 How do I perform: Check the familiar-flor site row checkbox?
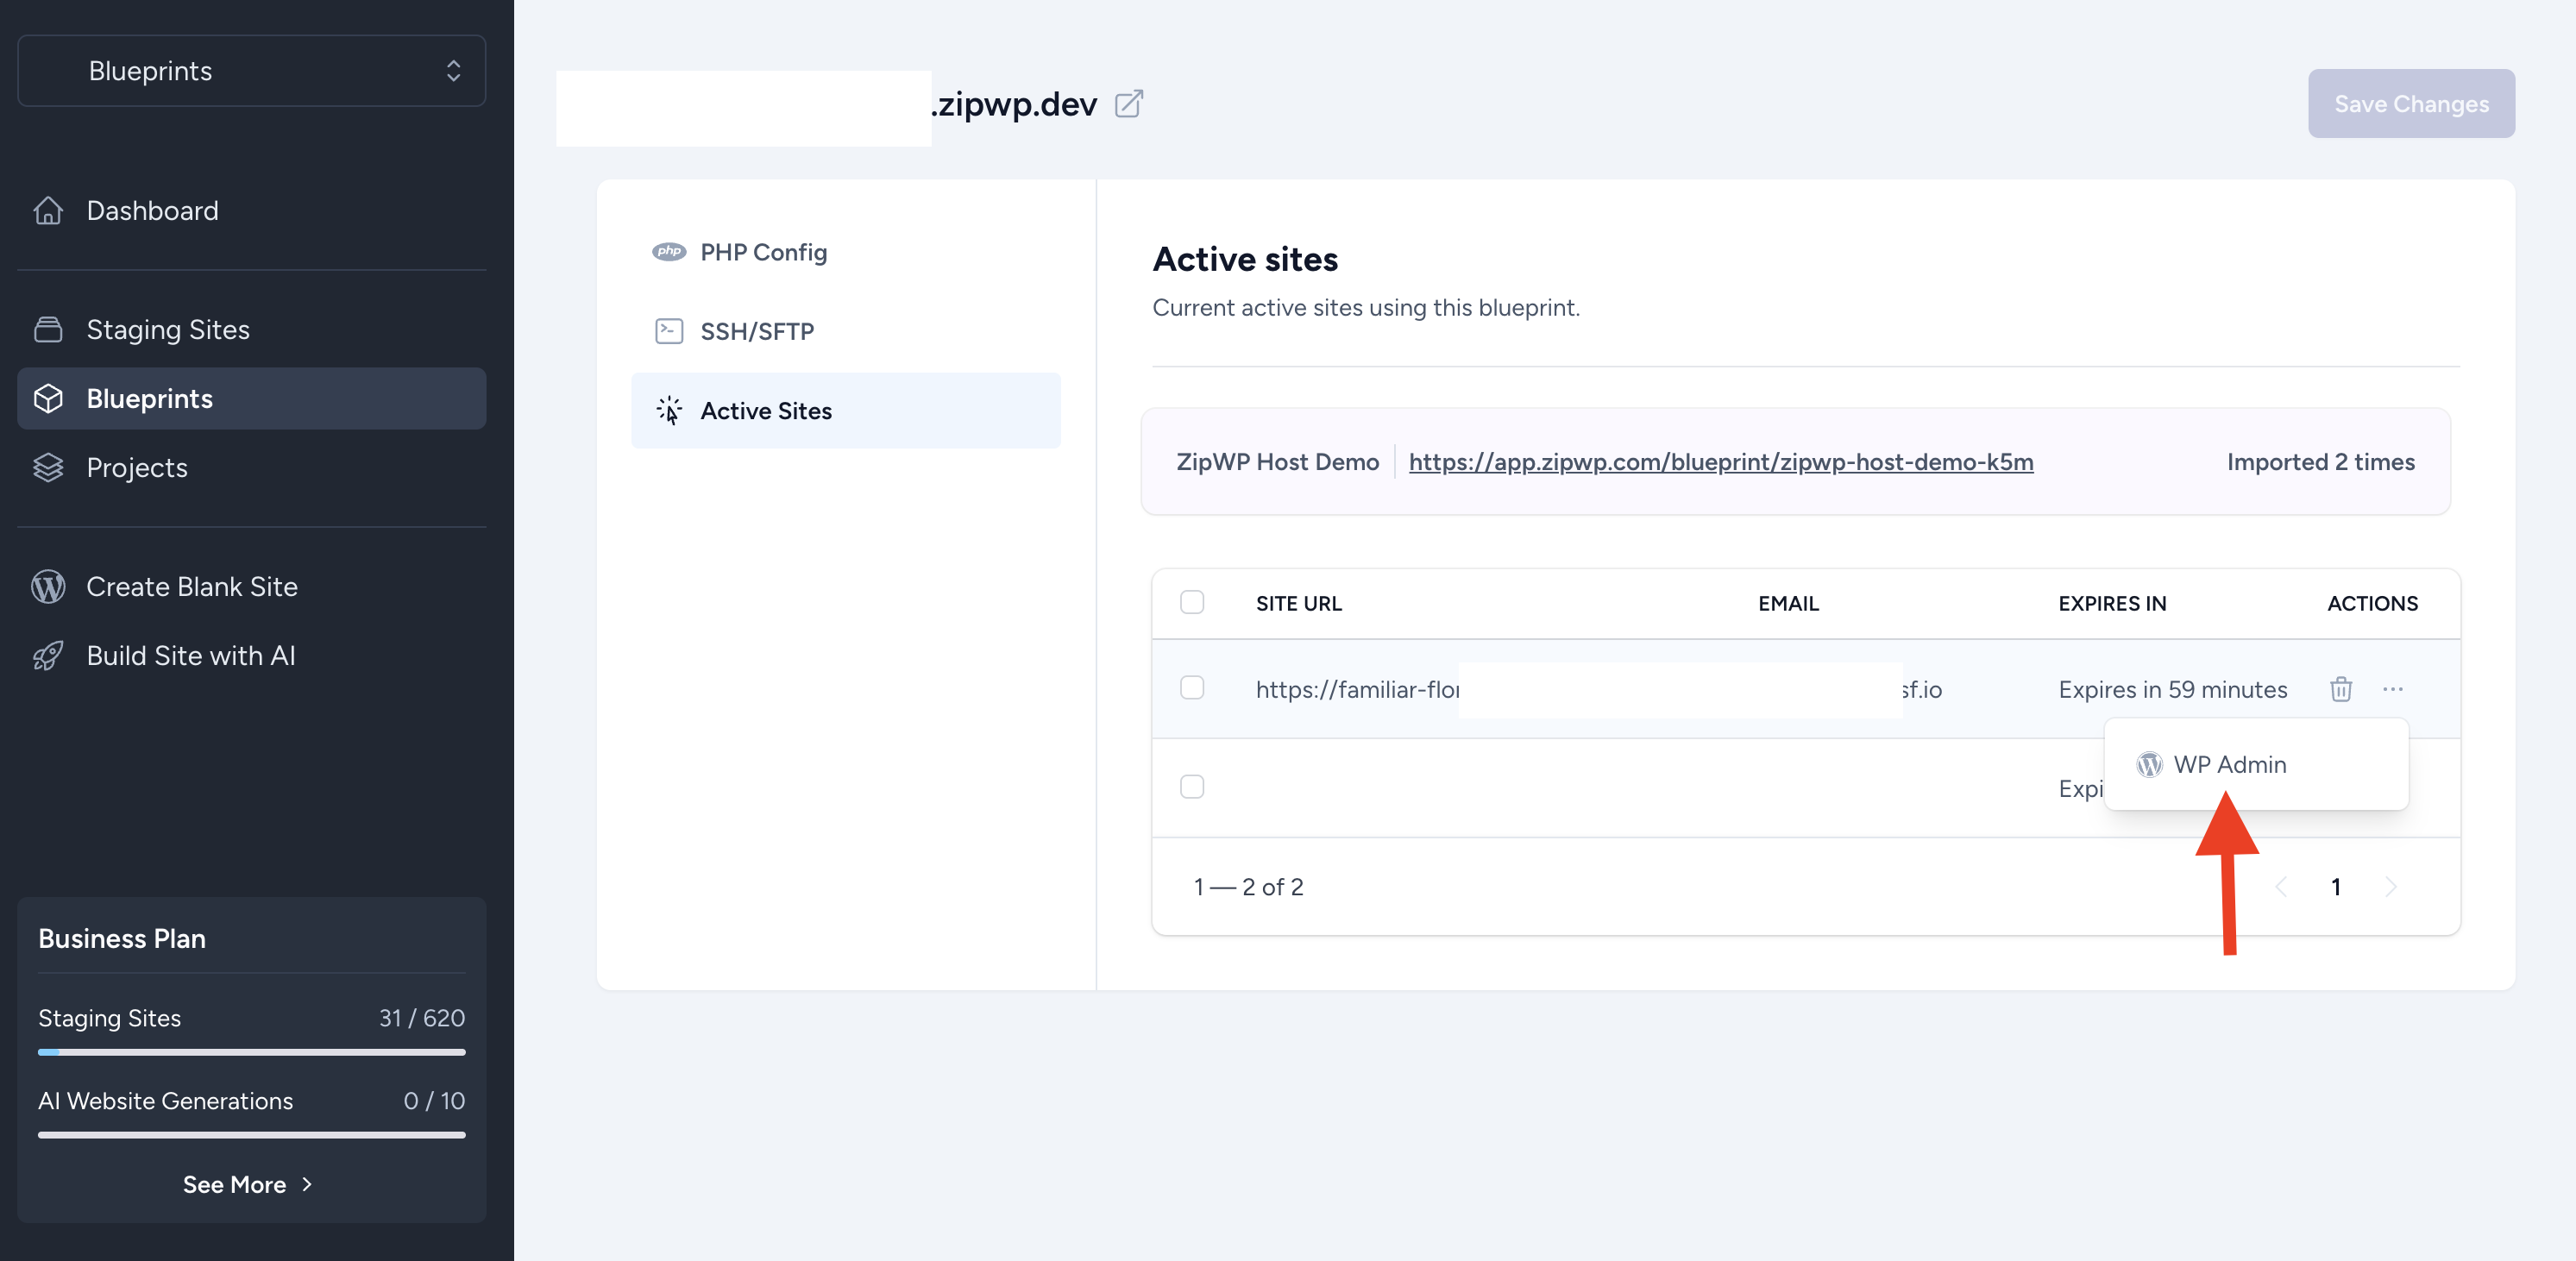(x=1191, y=688)
